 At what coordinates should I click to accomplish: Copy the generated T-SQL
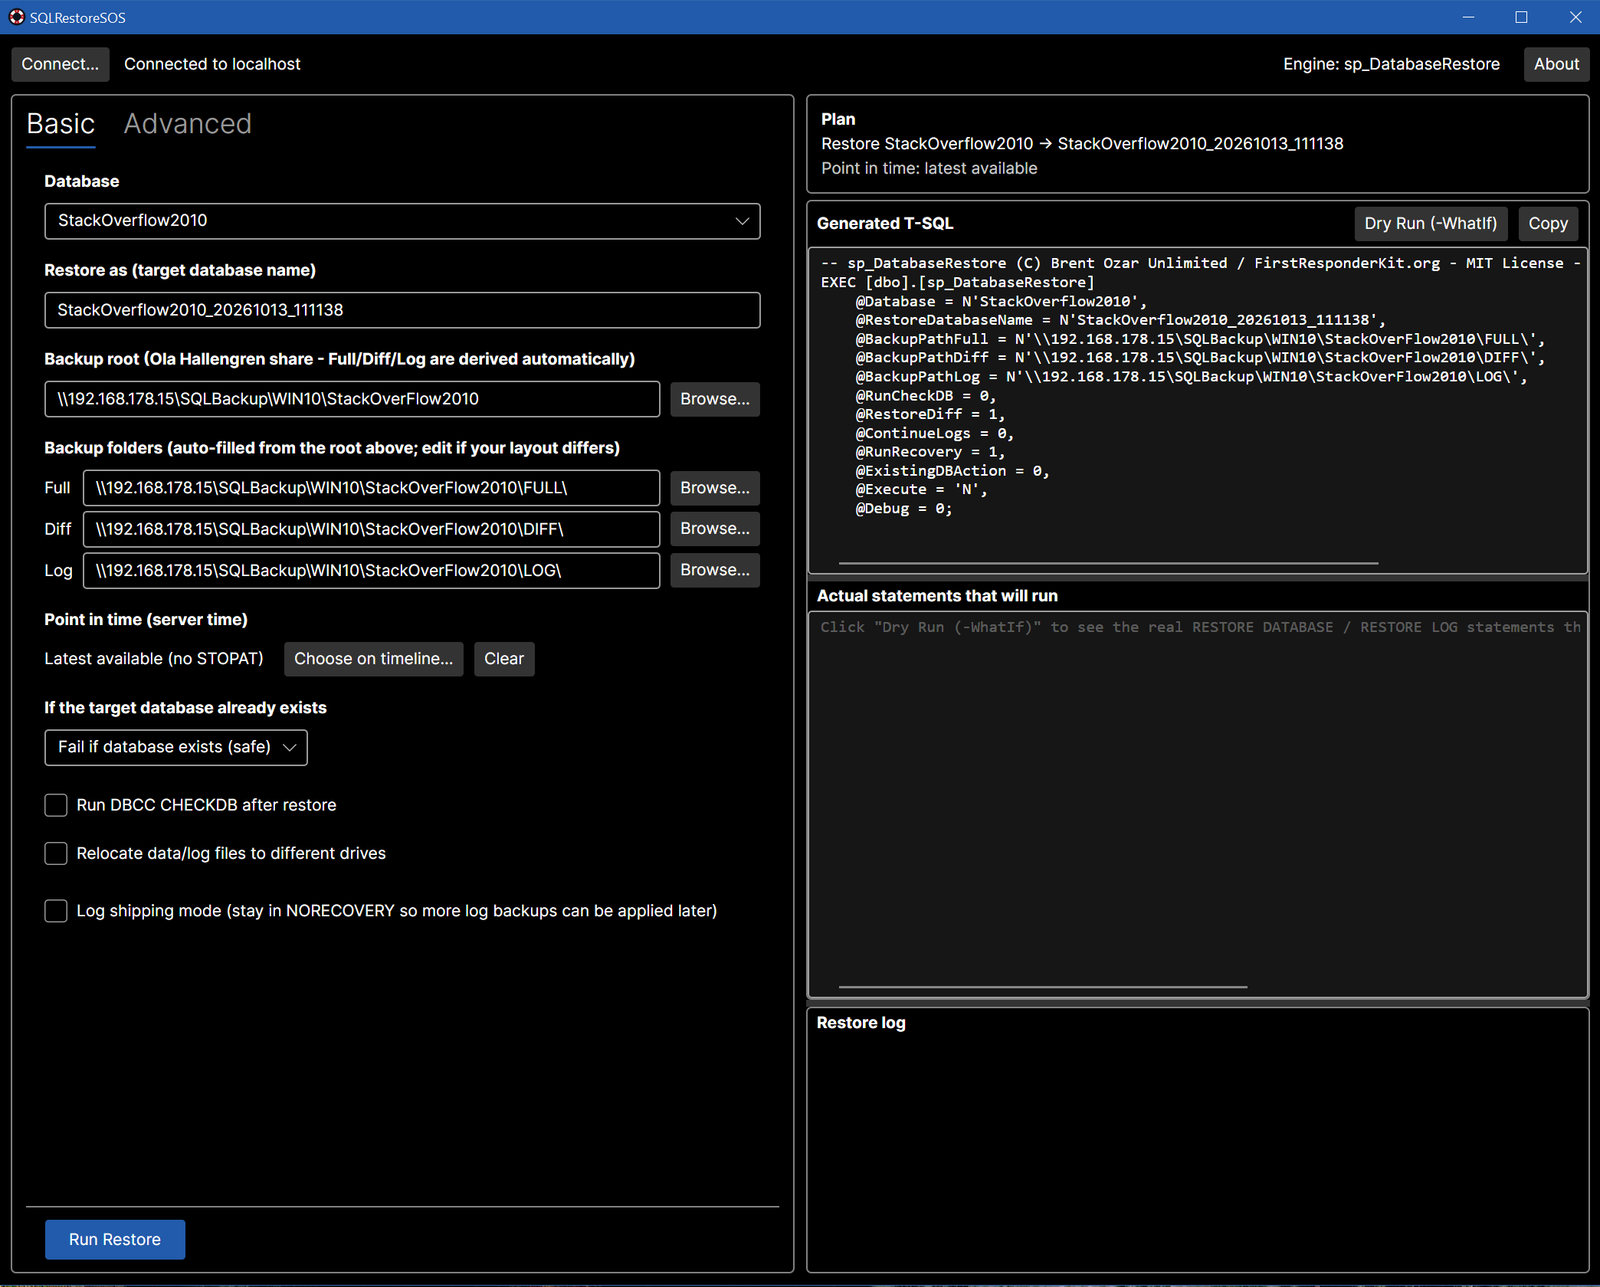1548,224
